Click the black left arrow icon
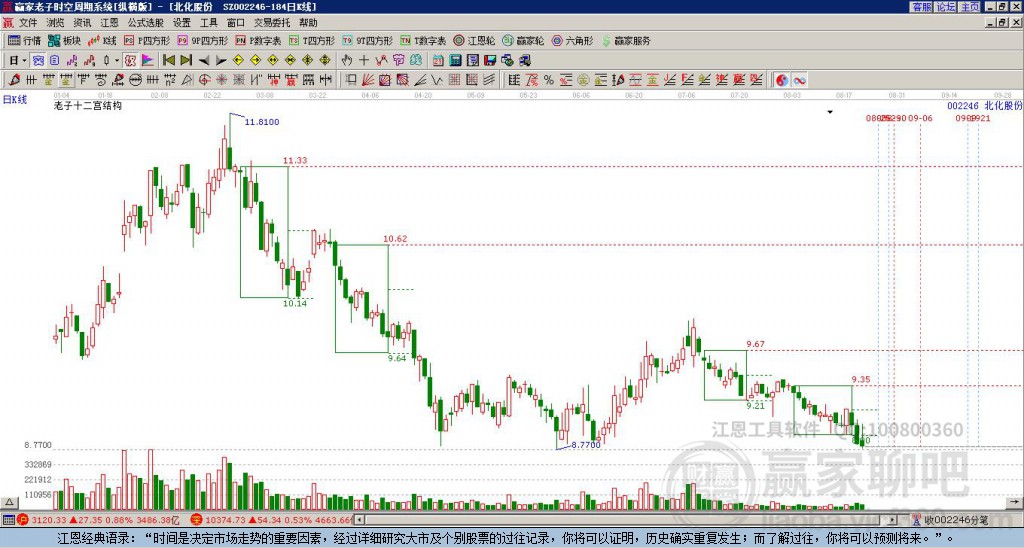 coord(204,61)
